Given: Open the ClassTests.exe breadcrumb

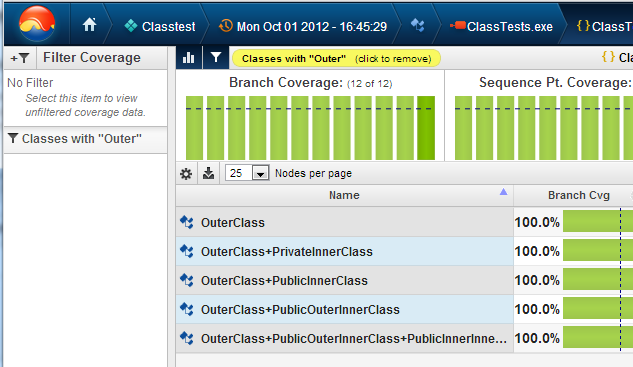Looking at the screenshot, I should (501, 27).
